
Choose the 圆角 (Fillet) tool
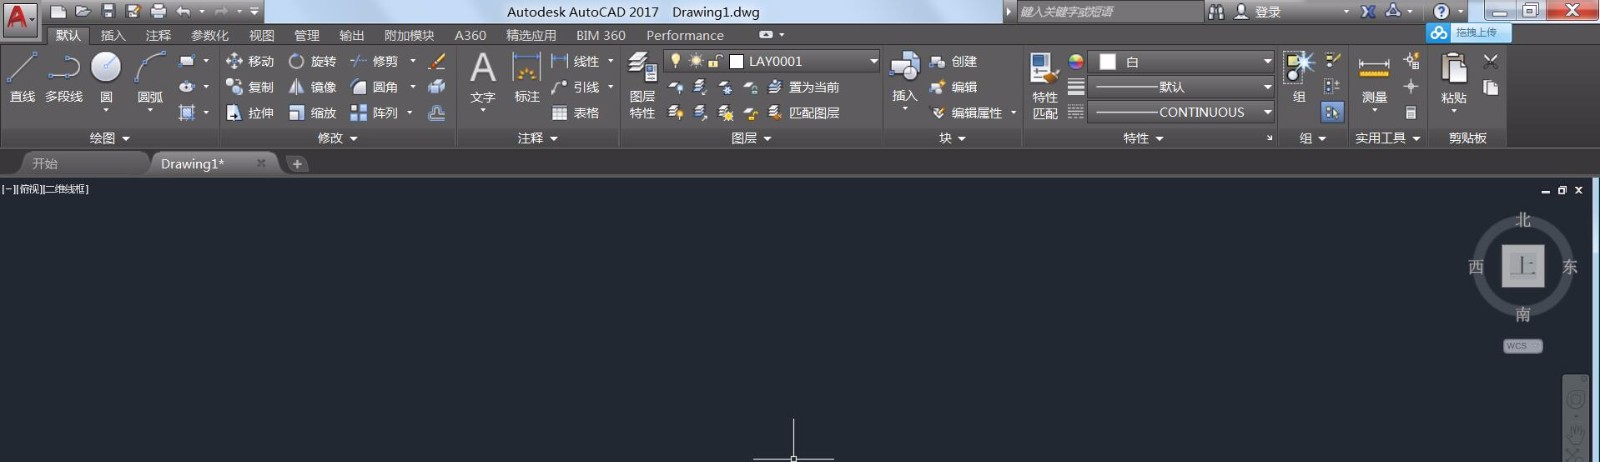374,87
